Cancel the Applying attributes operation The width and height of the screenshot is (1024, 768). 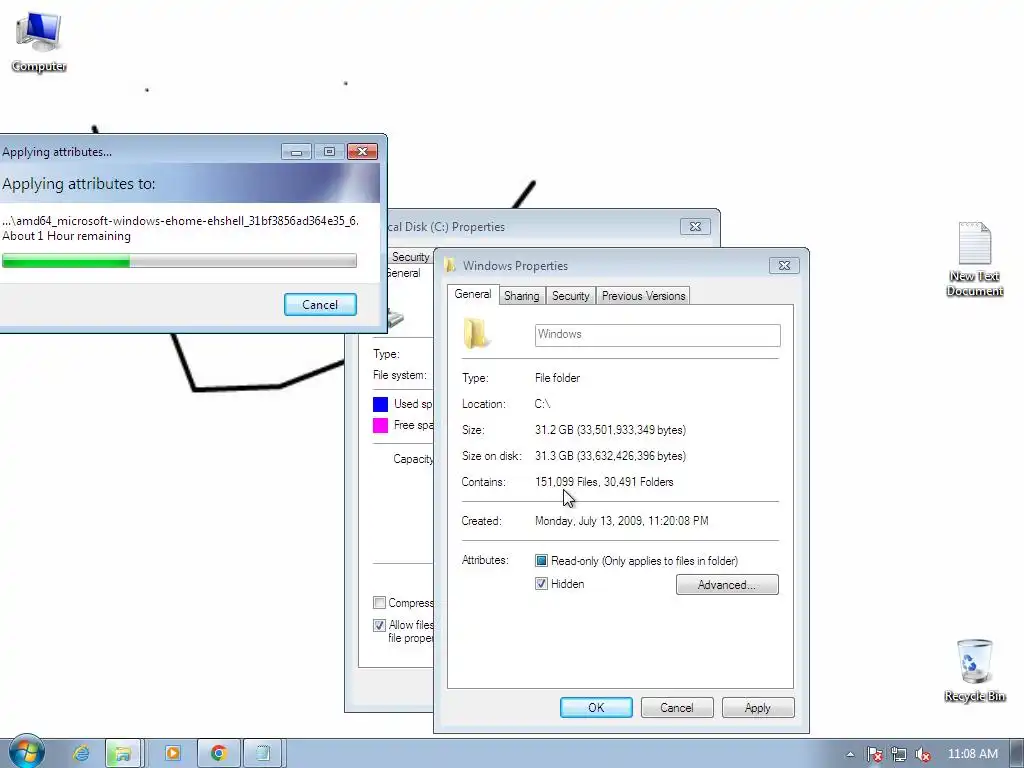click(320, 304)
